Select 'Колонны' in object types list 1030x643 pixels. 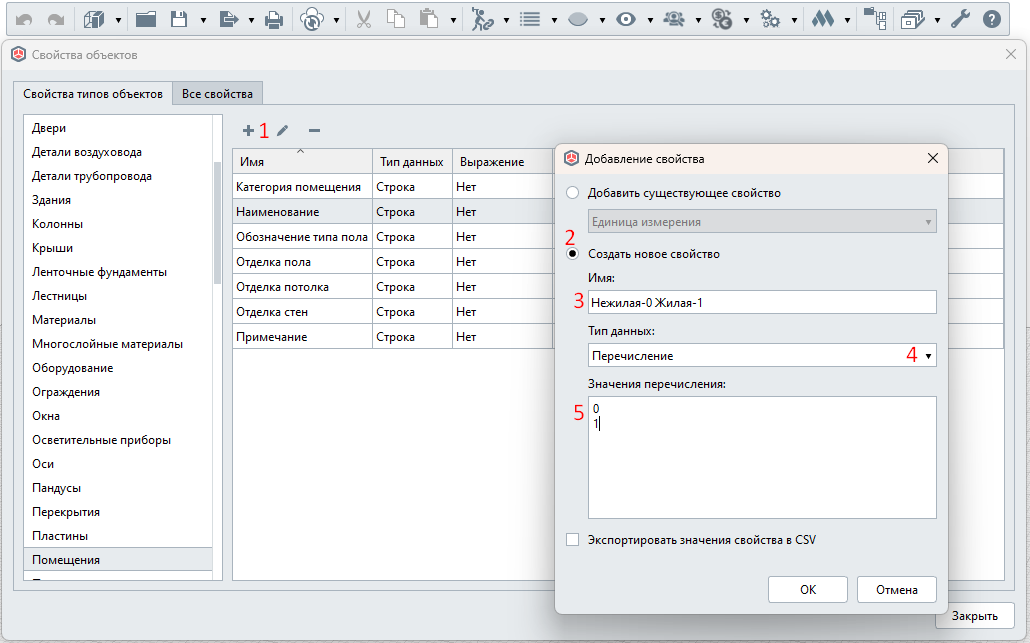pyautogui.click(x=118, y=224)
